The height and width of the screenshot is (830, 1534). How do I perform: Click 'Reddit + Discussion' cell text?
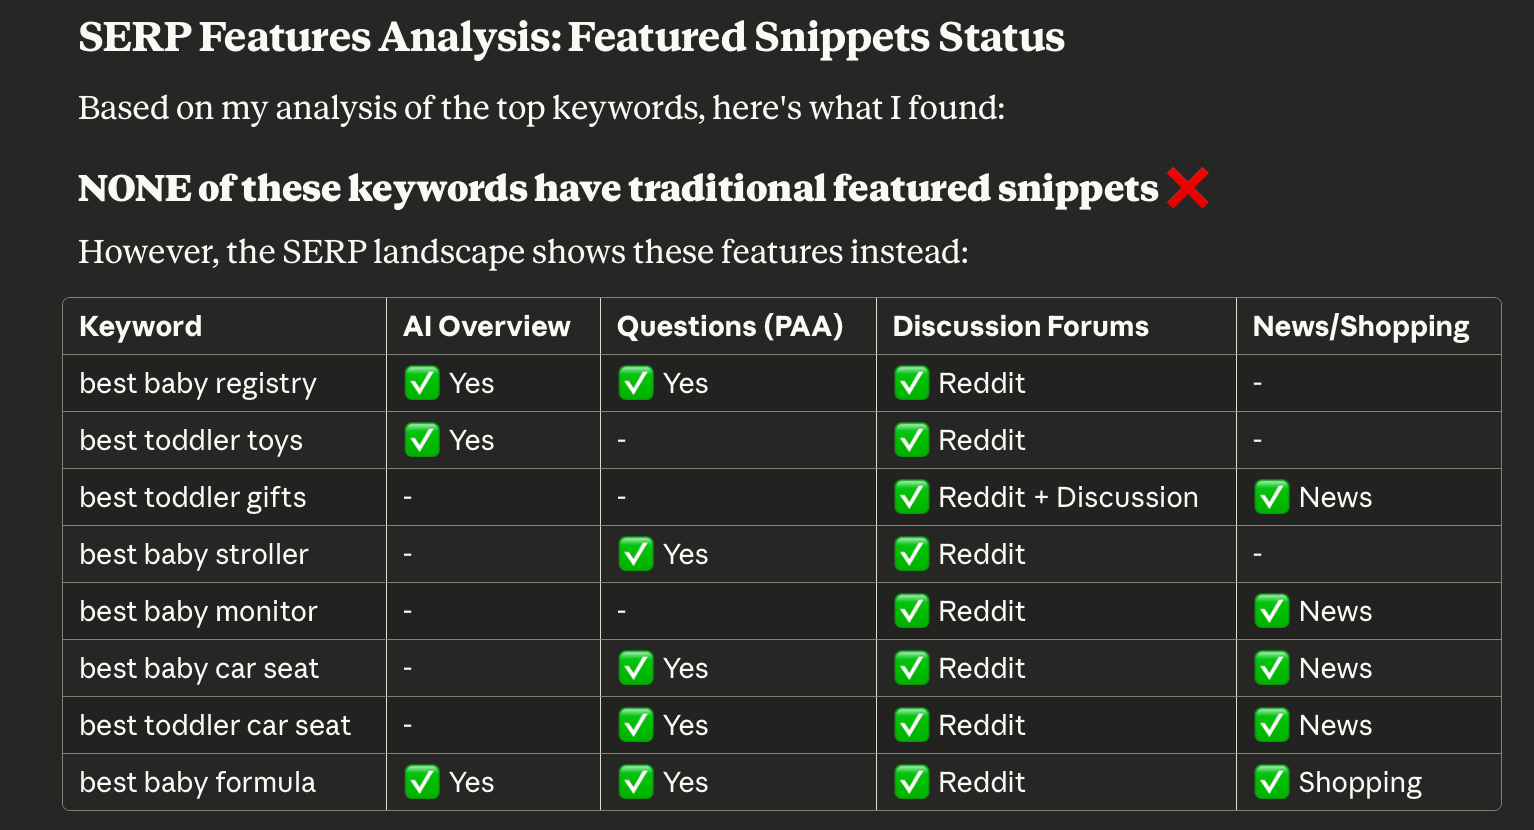coord(1068,497)
